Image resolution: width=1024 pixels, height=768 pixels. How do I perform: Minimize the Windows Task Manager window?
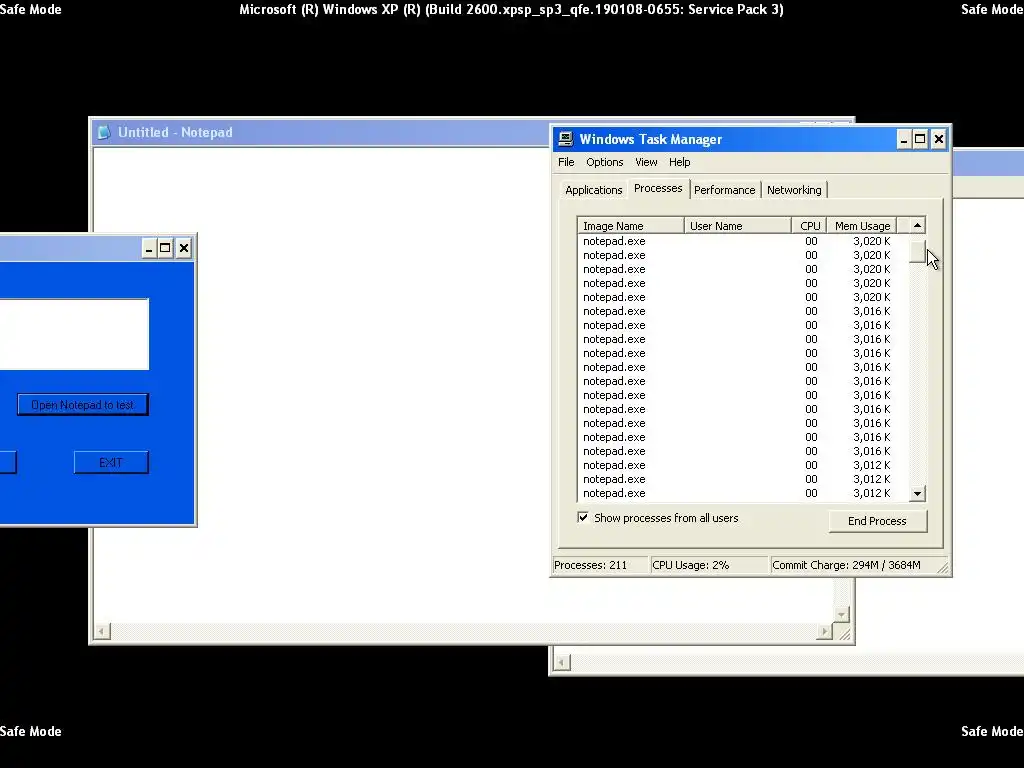click(904, 139)
